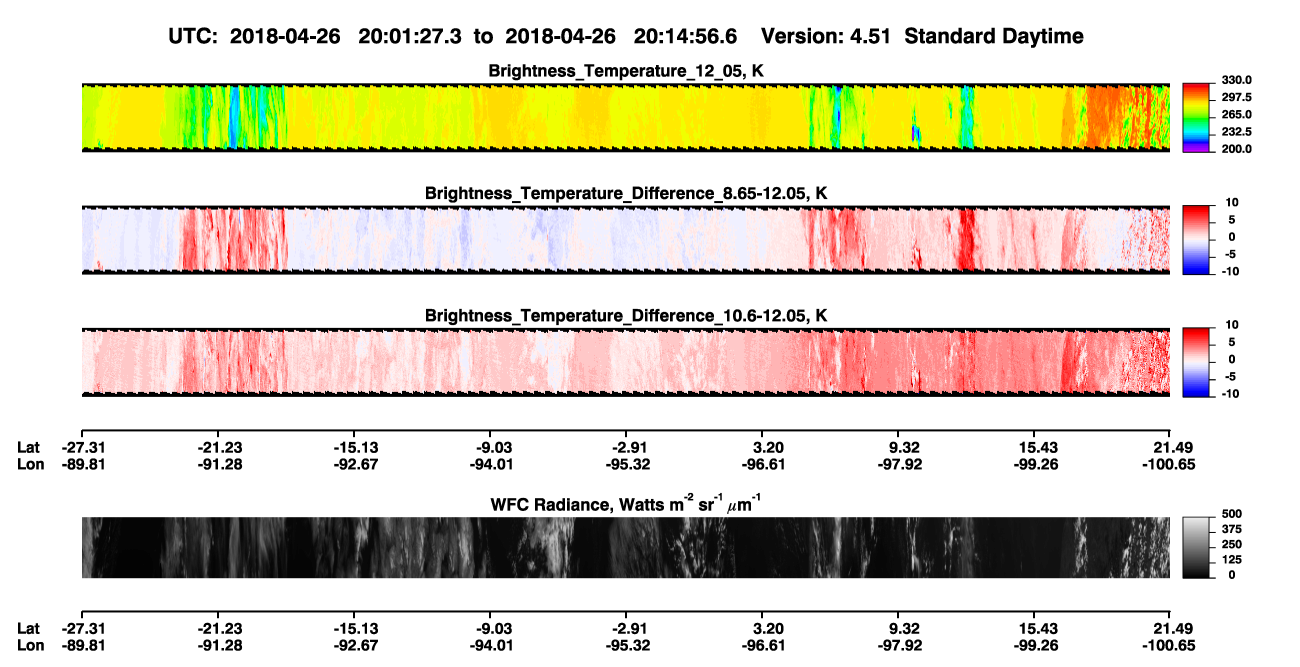Click the '232.5' colorbar tick label
The width and height of the screenshot is (1300, 667).
[1234, 132]
